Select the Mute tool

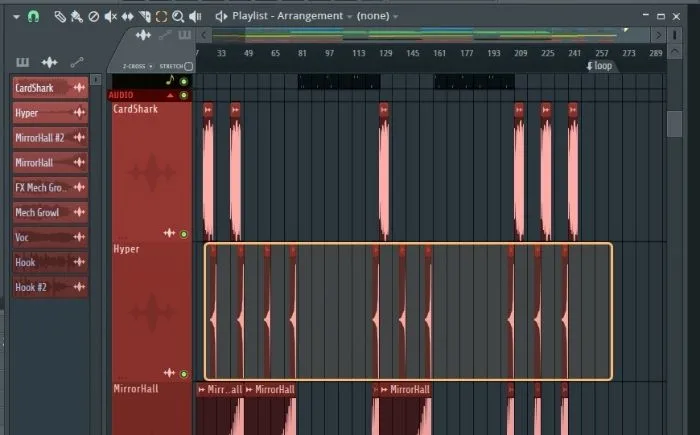110,17
